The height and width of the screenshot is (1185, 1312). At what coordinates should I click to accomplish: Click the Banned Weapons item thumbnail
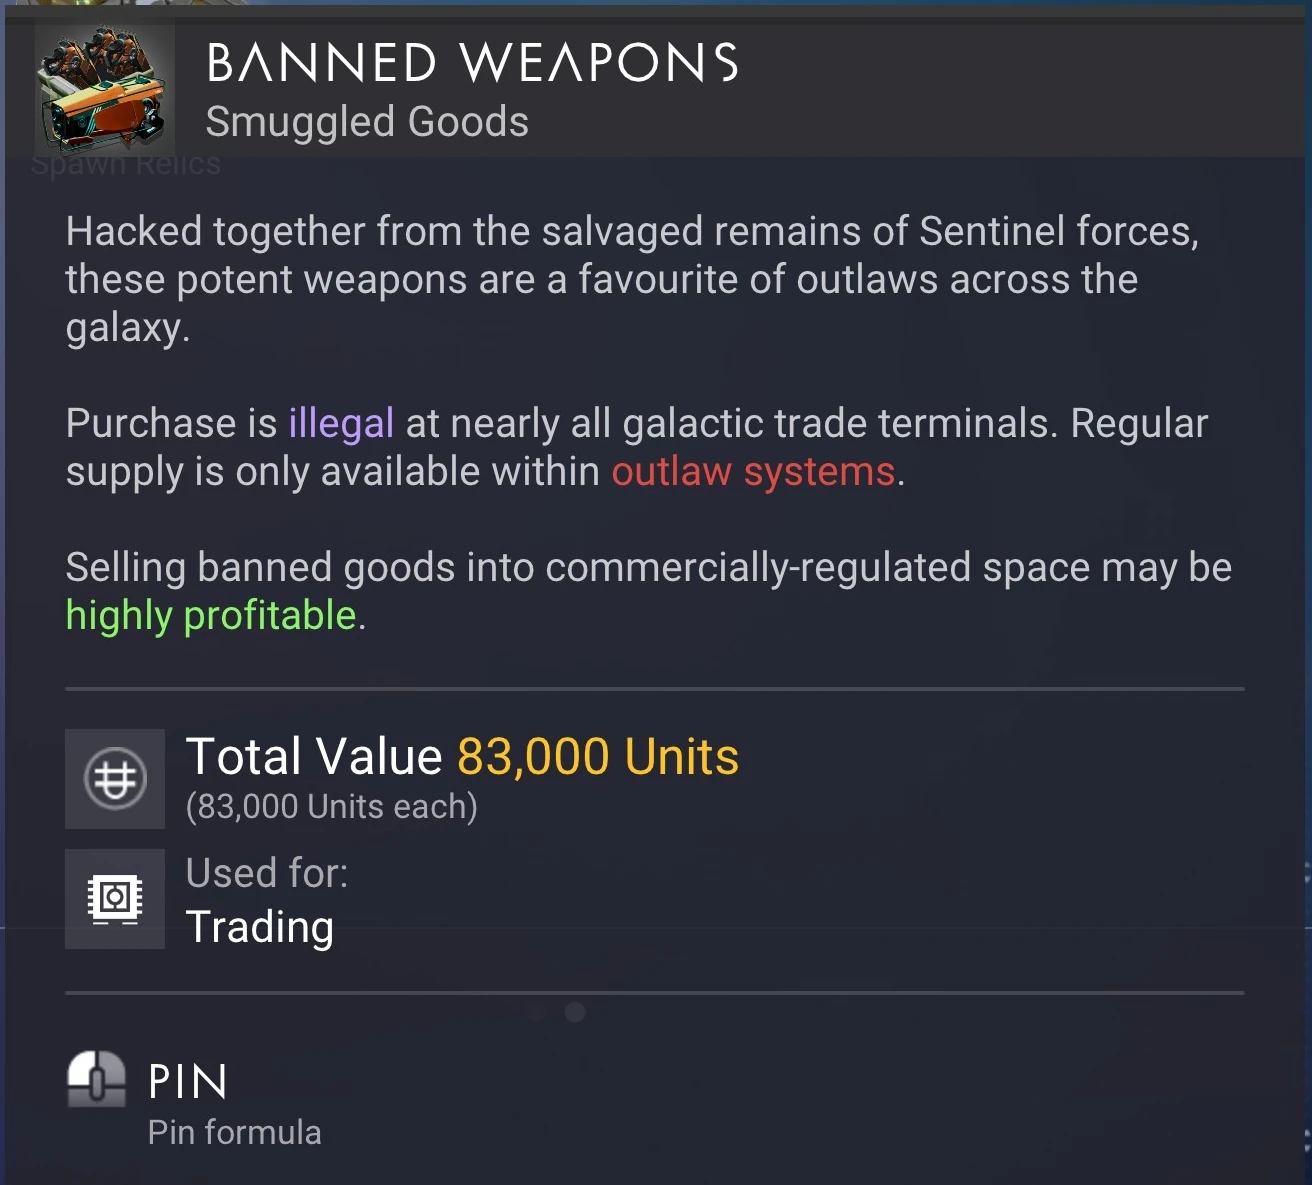(104, 87)
